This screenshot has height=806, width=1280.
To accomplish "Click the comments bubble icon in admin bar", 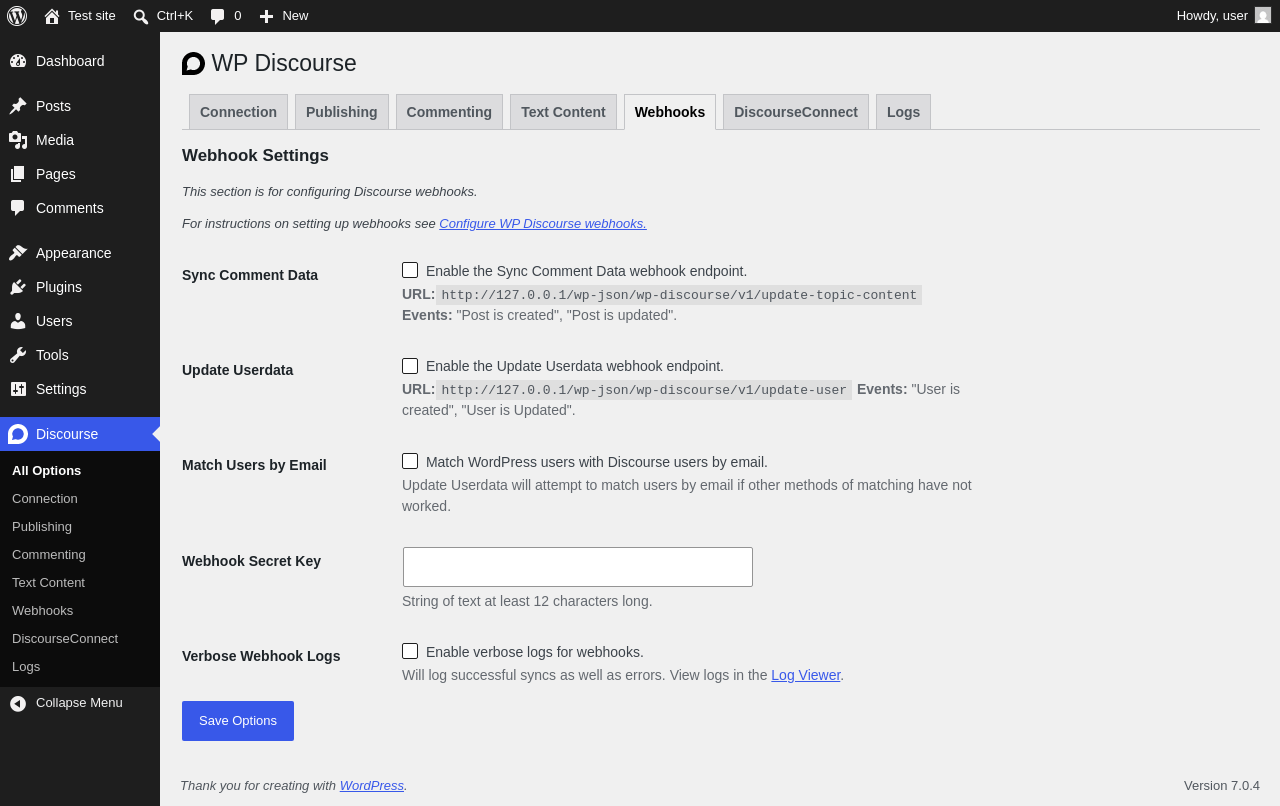I will [218, 16].
